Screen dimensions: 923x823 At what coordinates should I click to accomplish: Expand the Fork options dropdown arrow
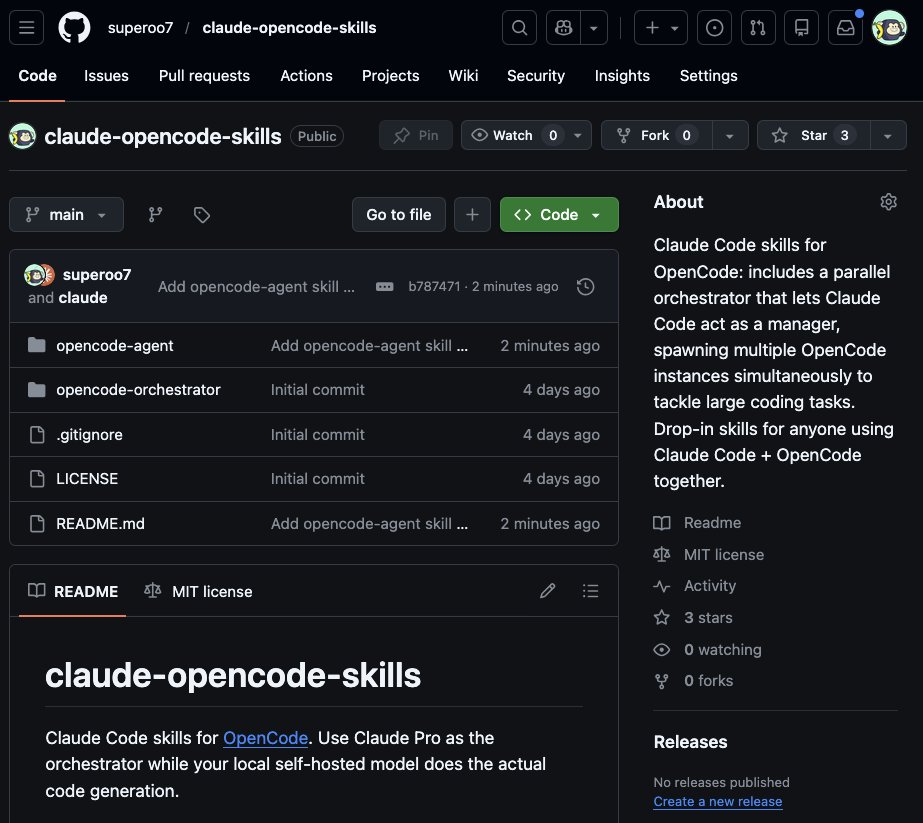click(x=730, y=135)
